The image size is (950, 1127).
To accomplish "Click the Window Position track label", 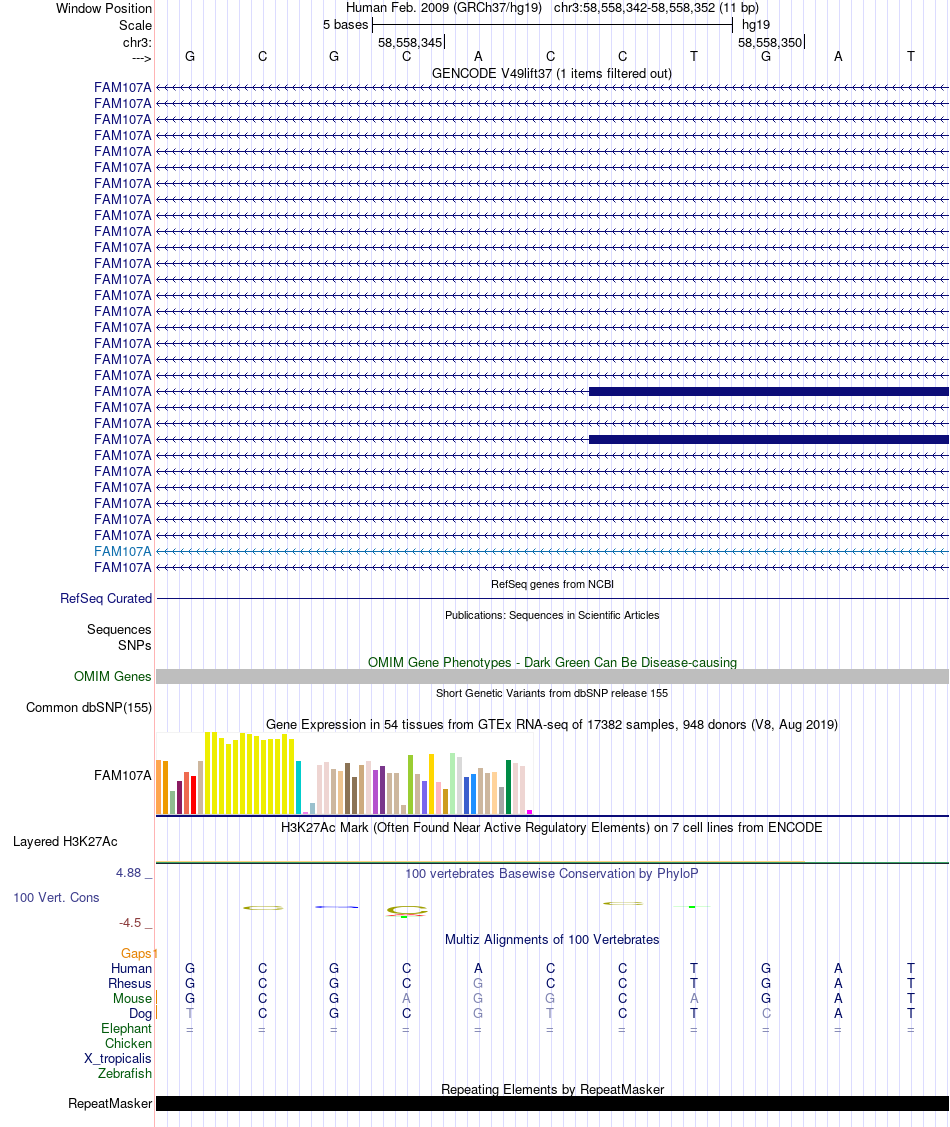I will tap(104, 9).
